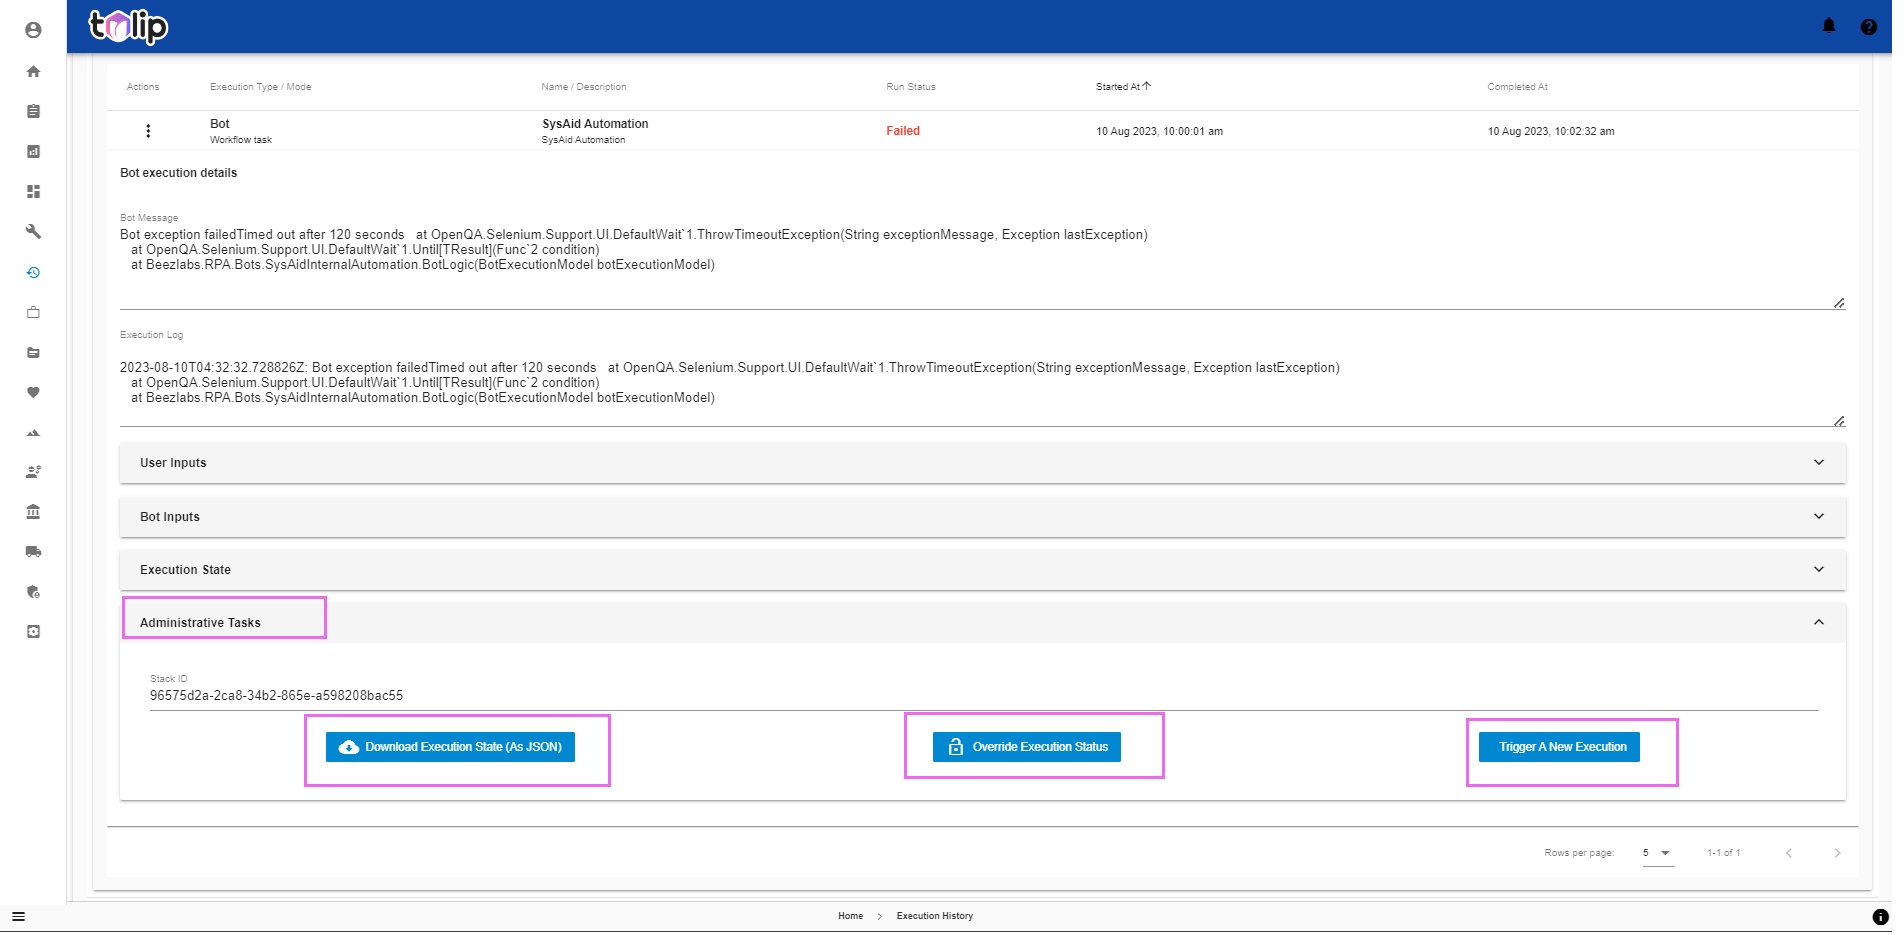This screenshot has width=1904, height=935.
Task: Go to previous page arrow
Action: point(1788,853)
